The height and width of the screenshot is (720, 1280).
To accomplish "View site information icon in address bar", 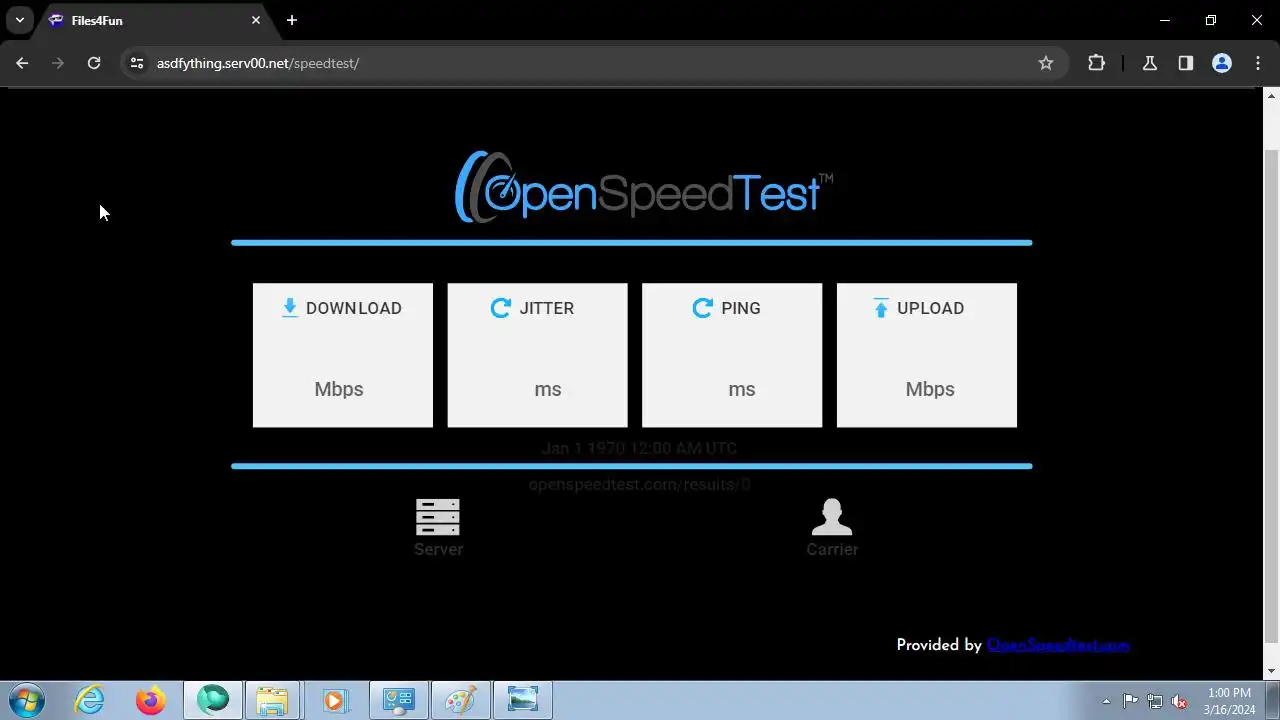I will [x=137, y=63].
